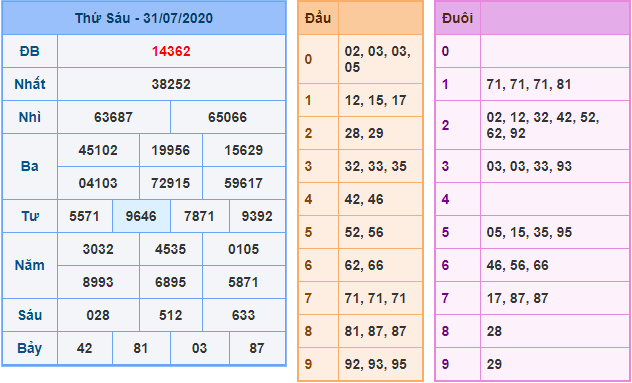632x383 pixels.
Task: Select Ba prize number 19956
Action: pyautogui.click(x=171, y=150)
